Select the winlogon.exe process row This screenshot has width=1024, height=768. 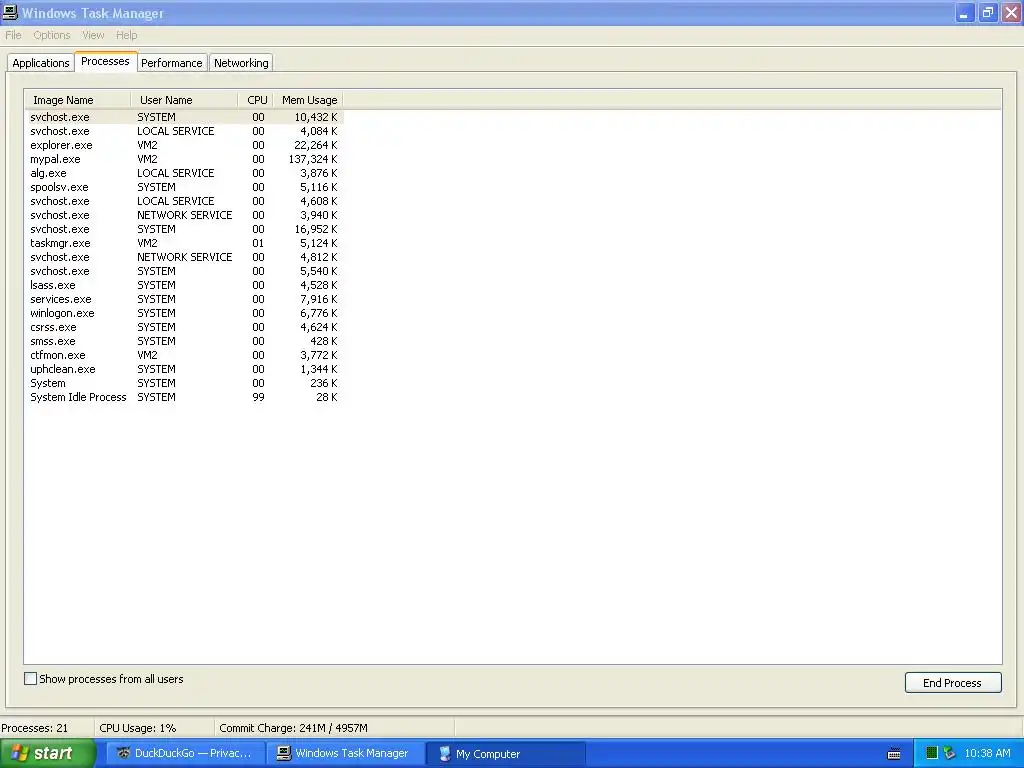pyautogui.click(x=184, y=313)
